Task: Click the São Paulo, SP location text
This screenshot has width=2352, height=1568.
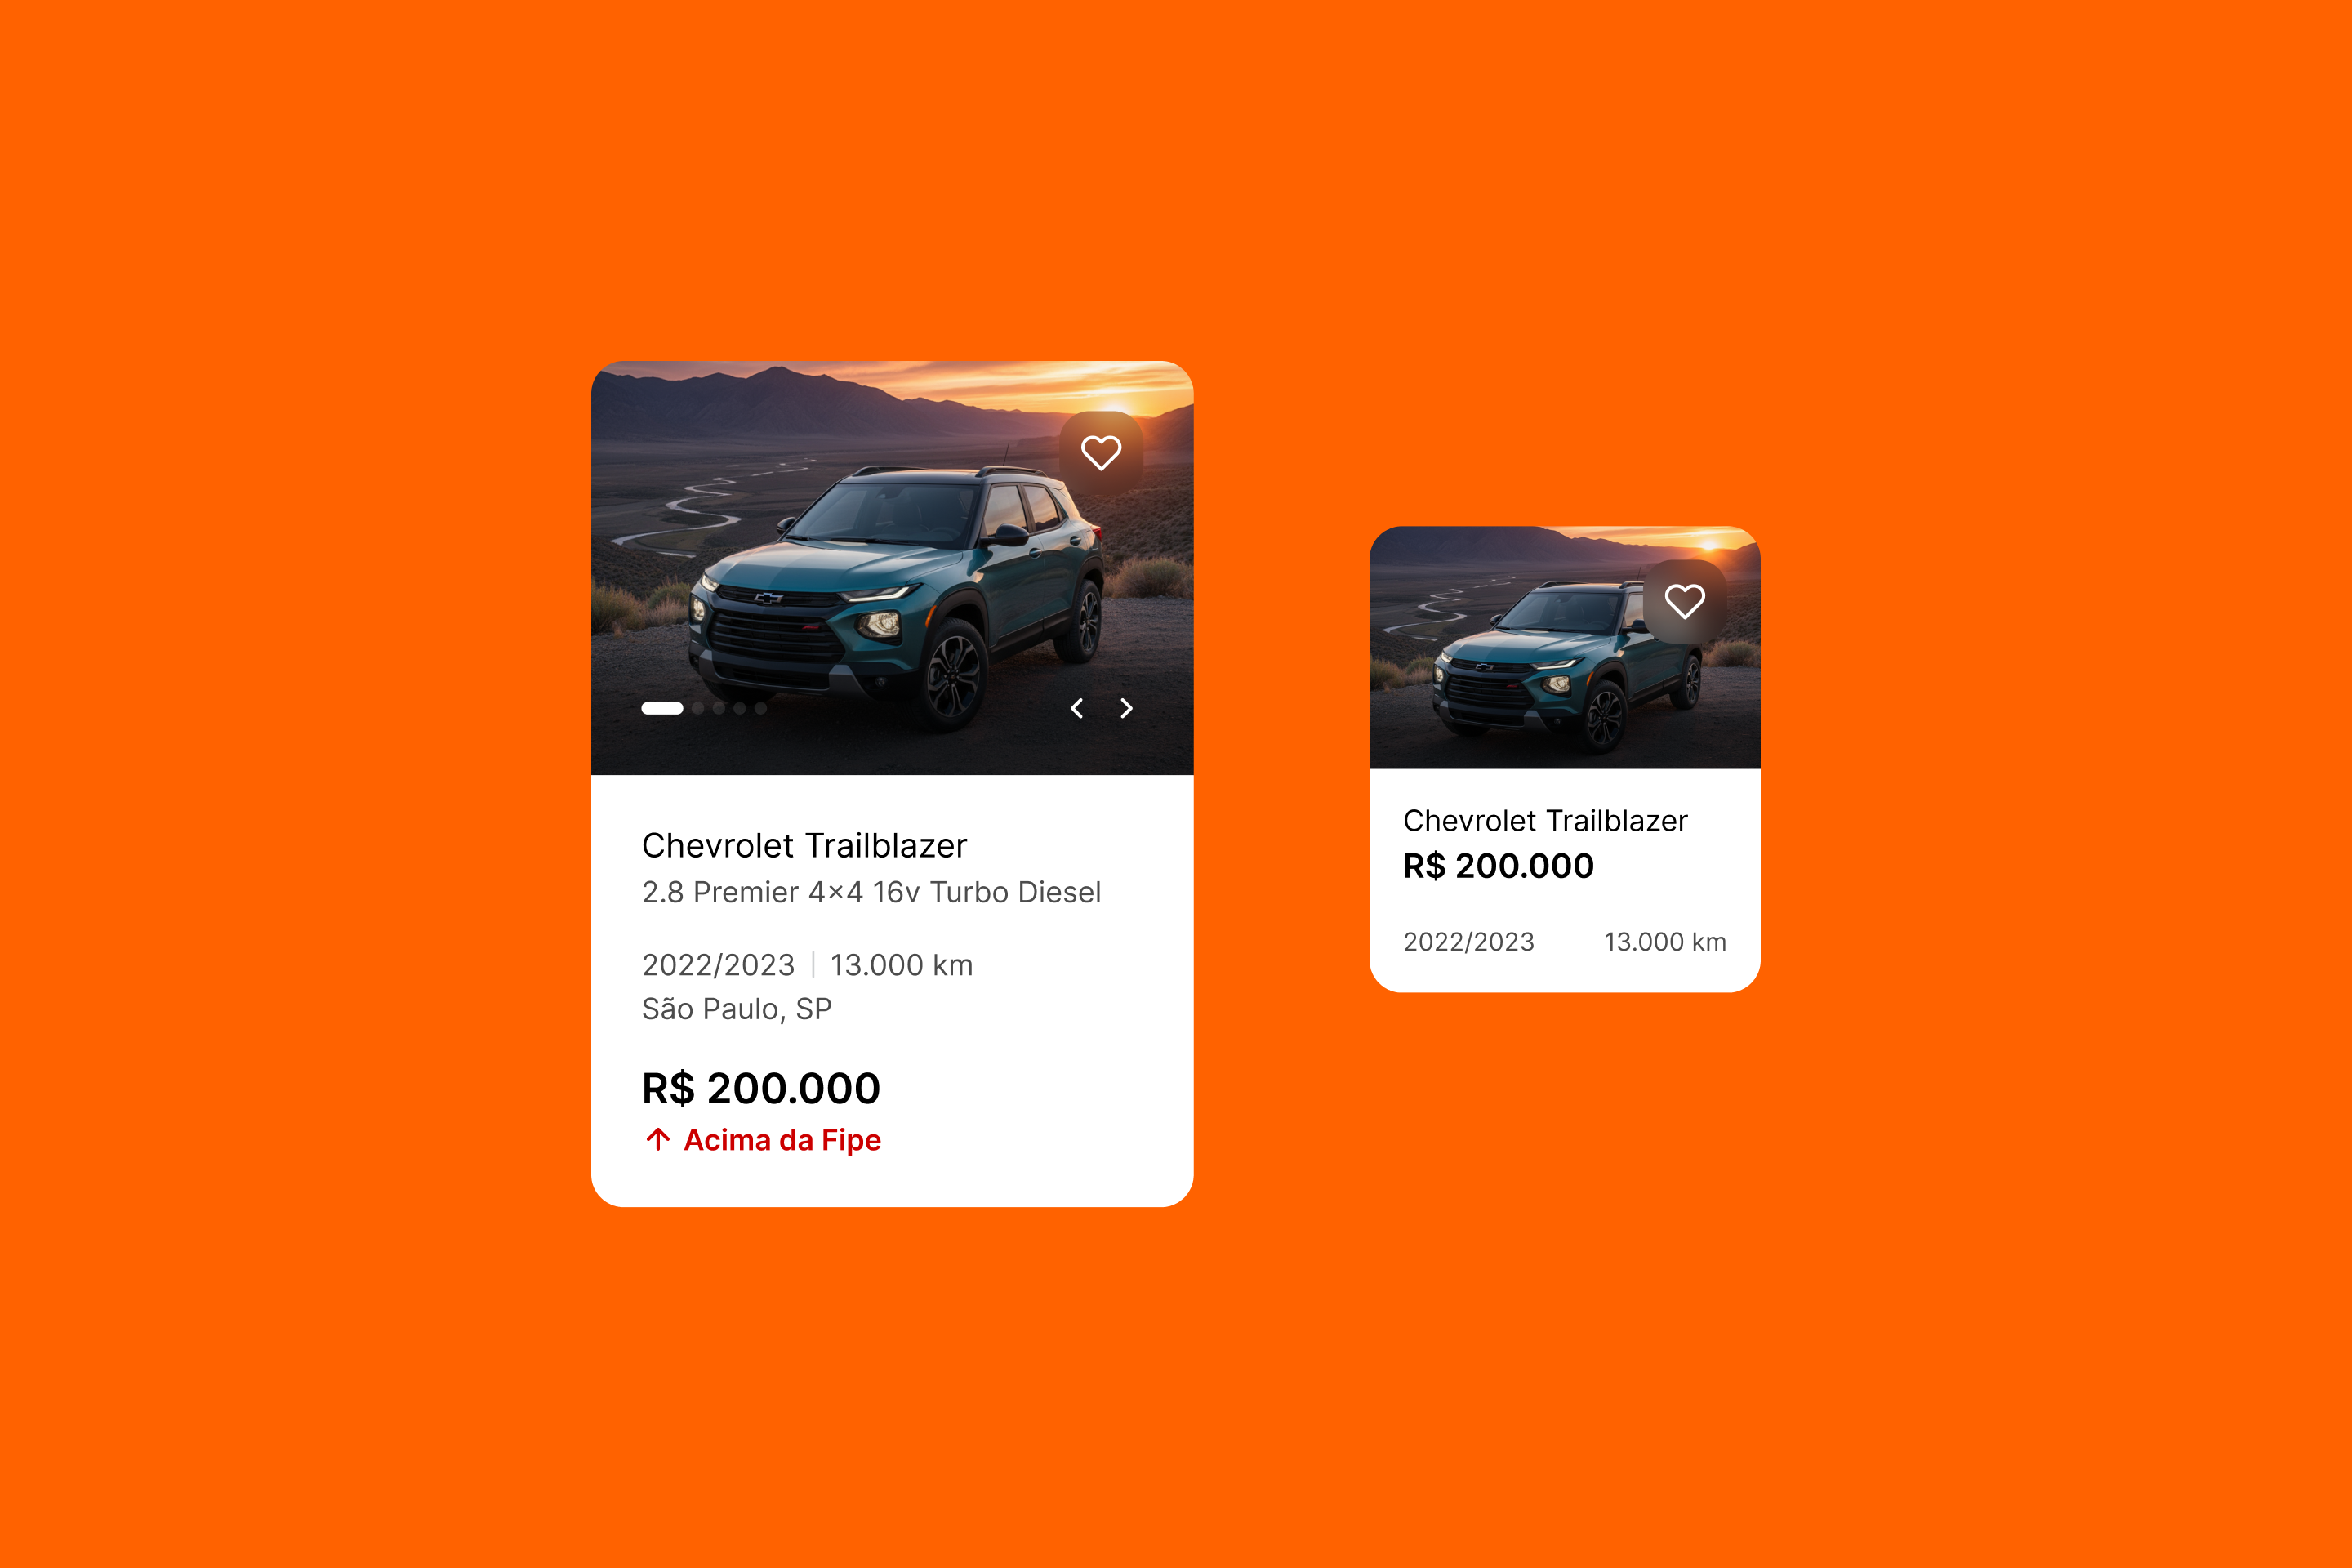Action: 737,1009
